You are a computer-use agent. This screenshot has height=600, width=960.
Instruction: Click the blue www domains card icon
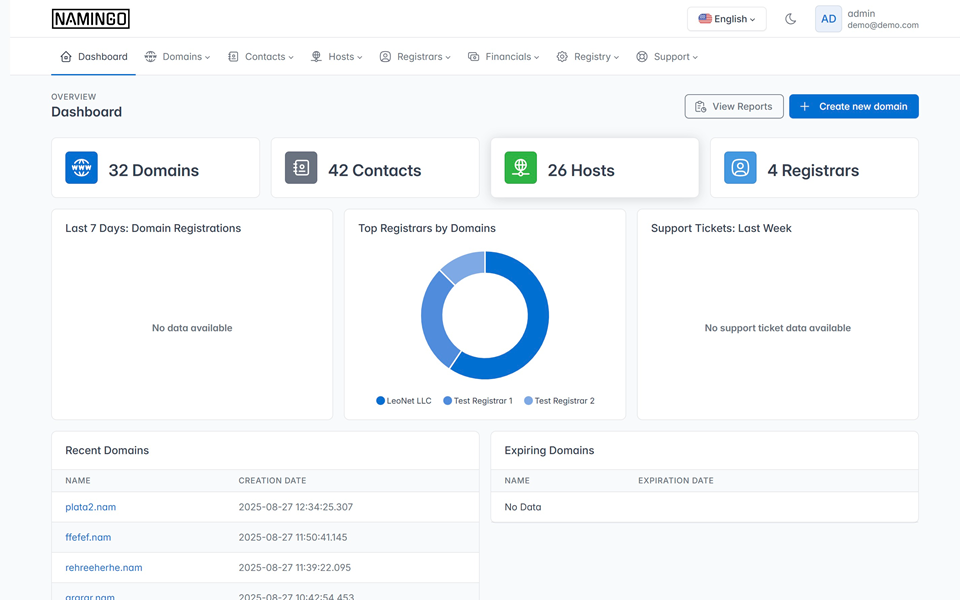(x=81, y=168)
